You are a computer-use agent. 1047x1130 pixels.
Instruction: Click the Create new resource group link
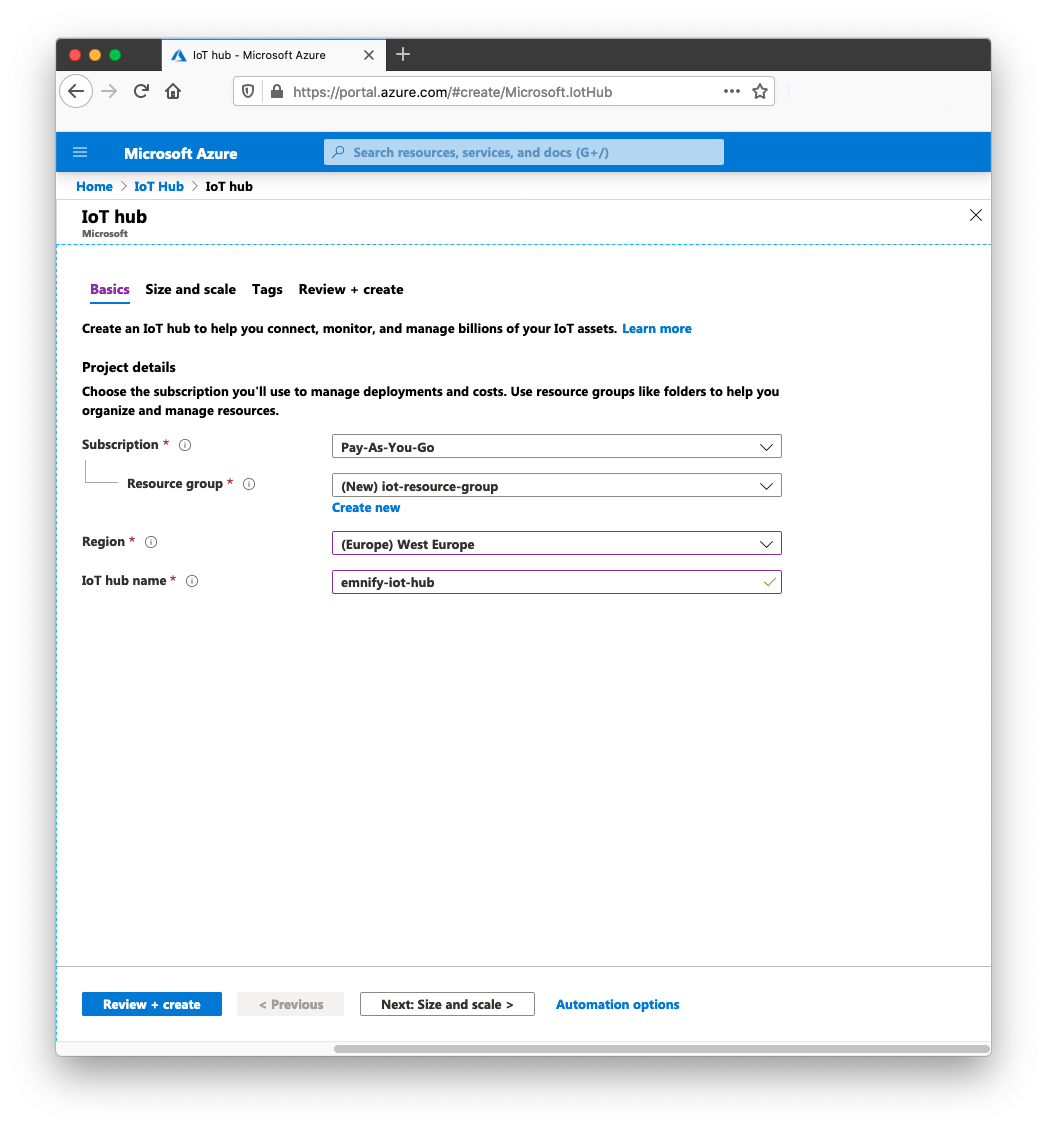(x=366, y=507)
